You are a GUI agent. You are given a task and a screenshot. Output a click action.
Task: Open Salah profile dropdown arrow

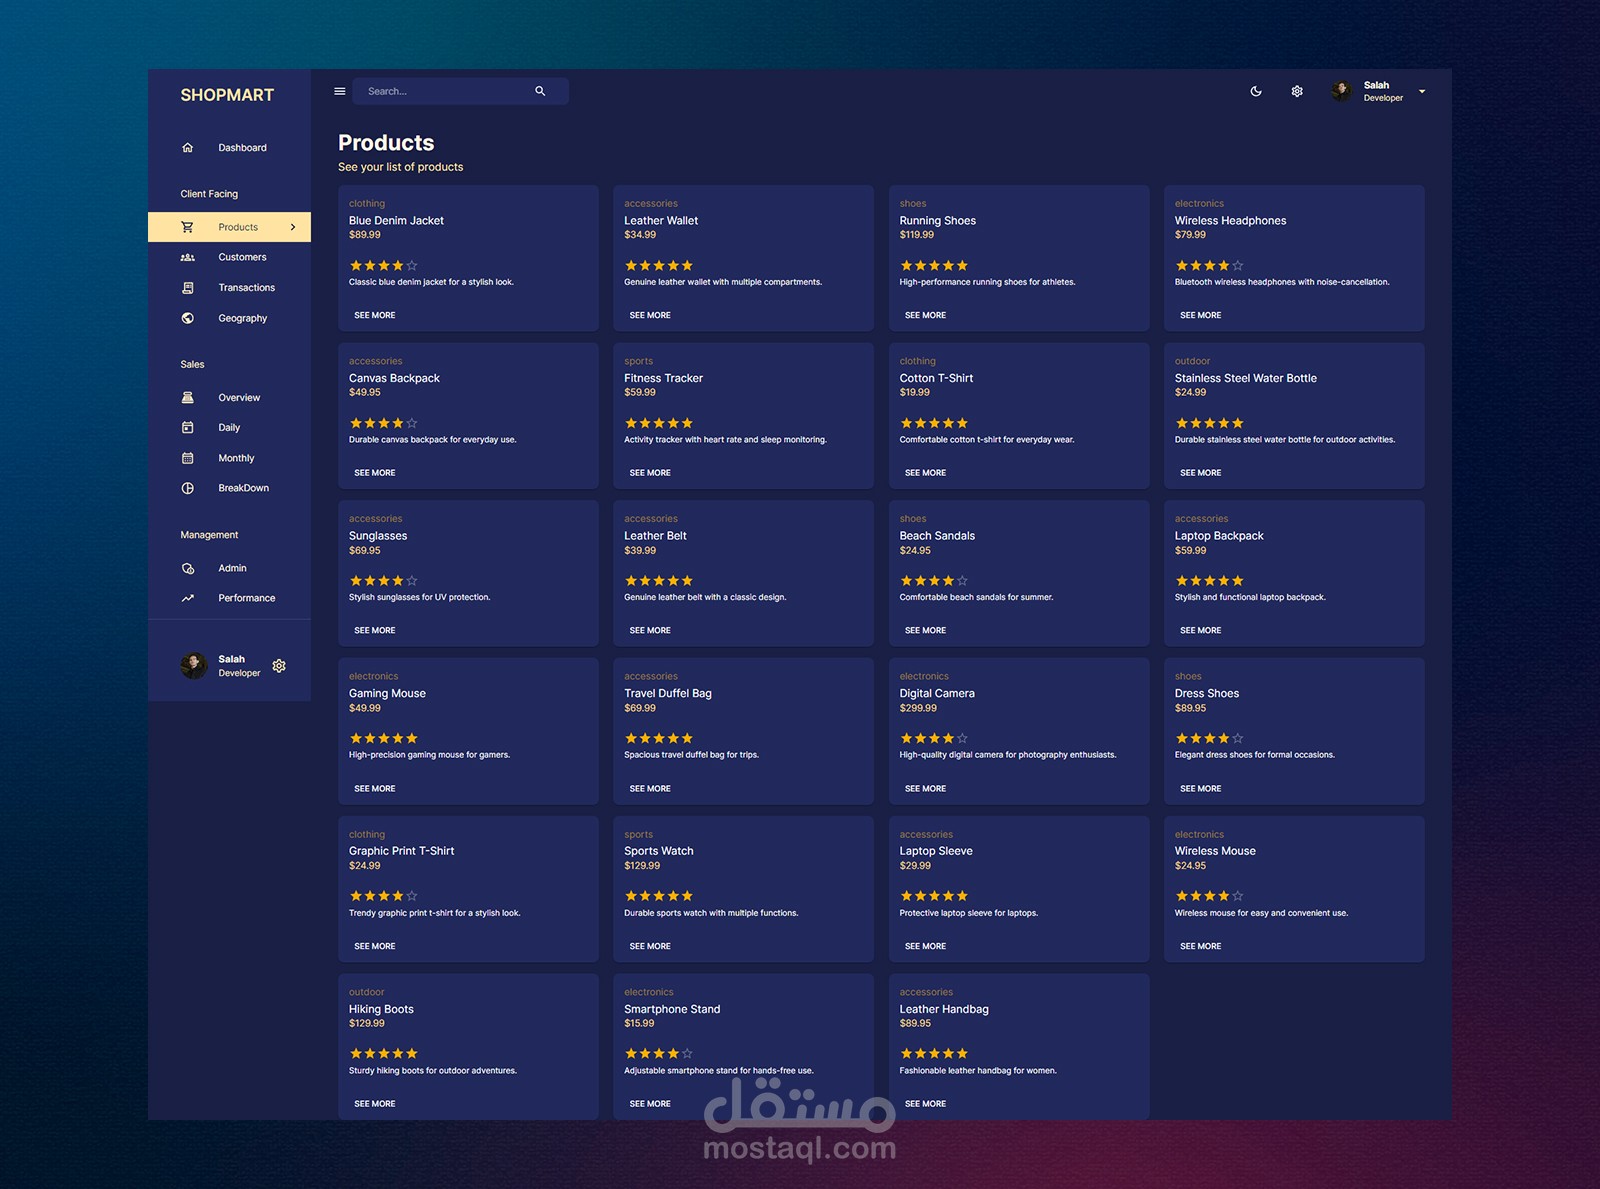click(1422, 91)
